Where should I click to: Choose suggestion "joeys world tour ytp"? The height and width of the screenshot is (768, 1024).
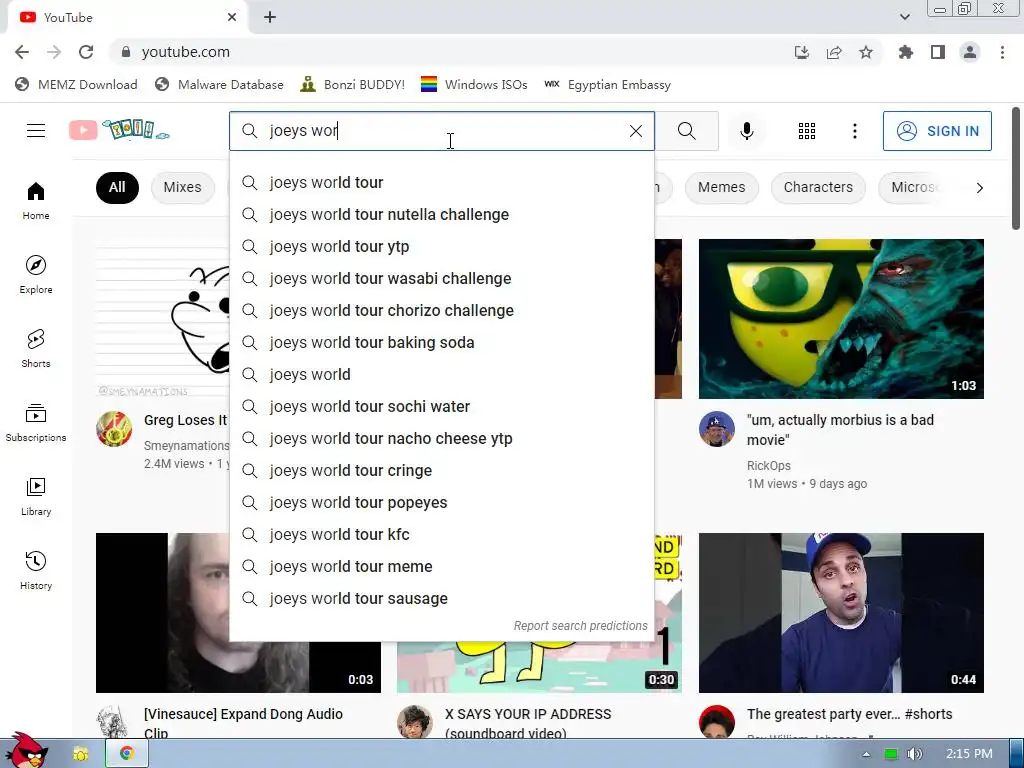click(x=441, y=247)
